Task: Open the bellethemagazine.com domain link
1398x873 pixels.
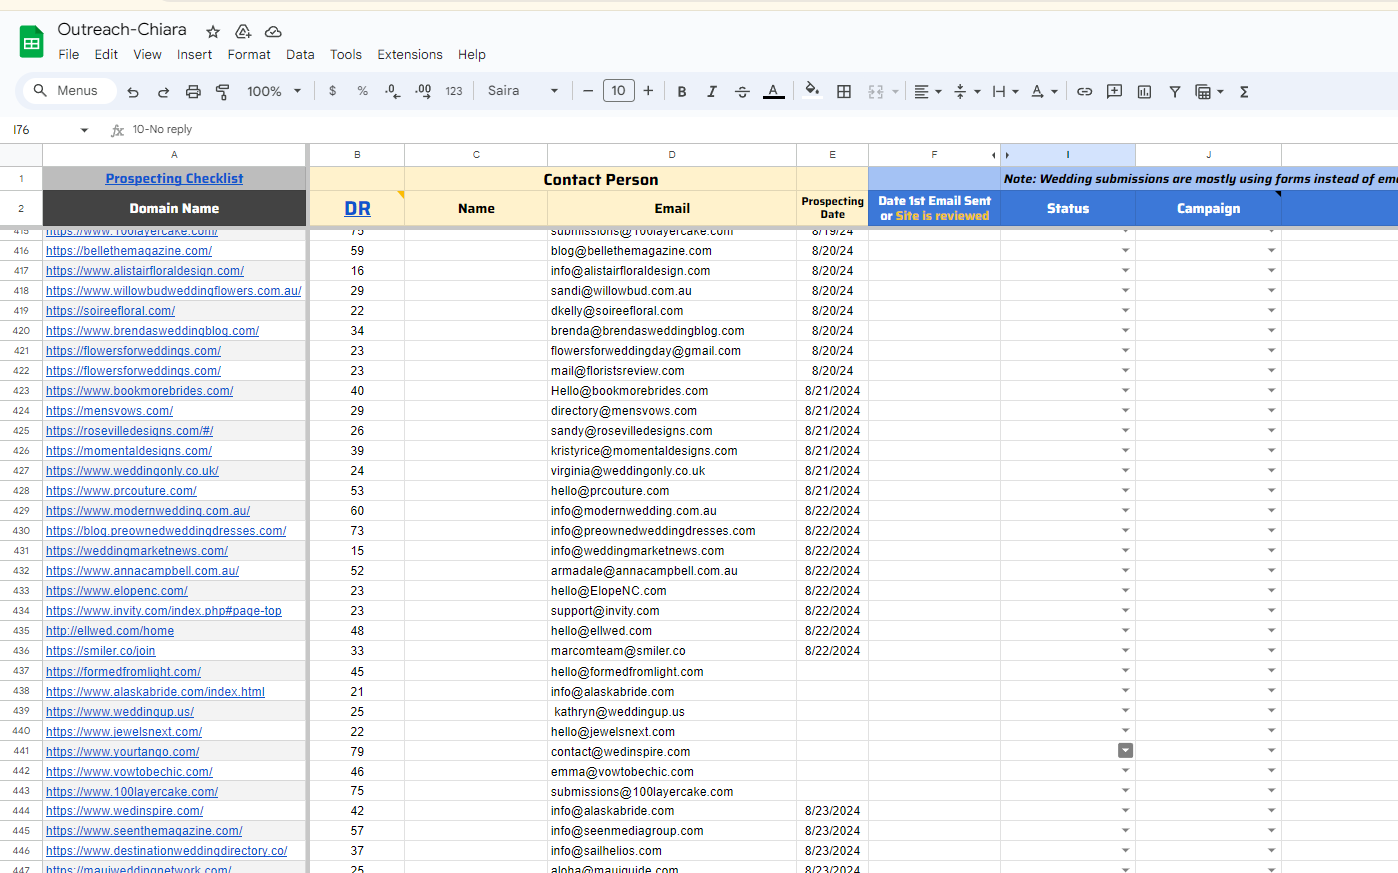Action: point(129,251)
